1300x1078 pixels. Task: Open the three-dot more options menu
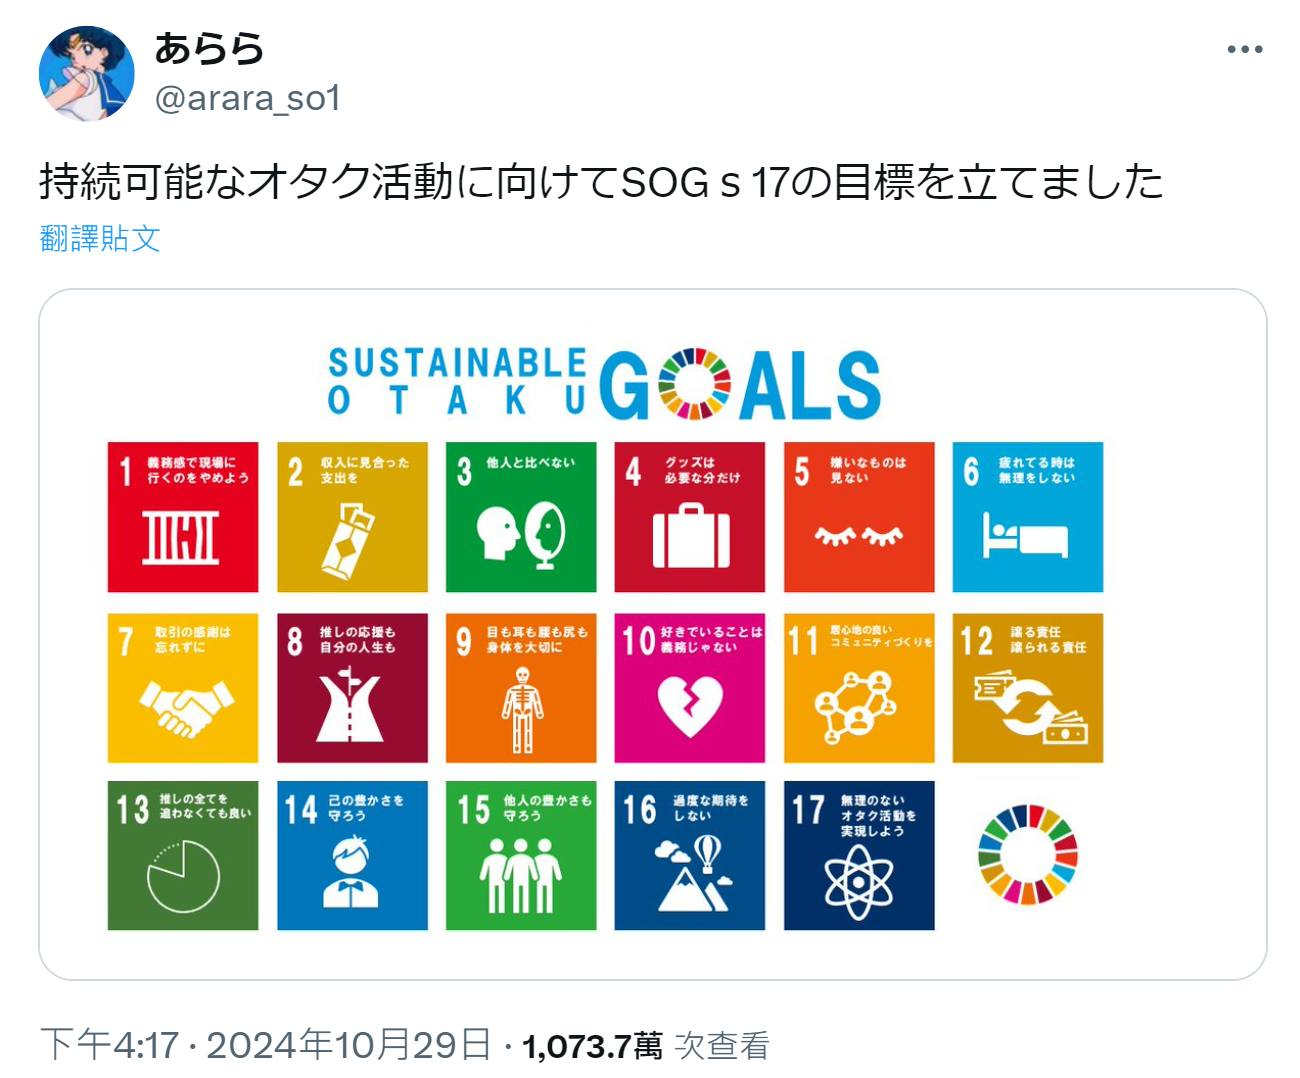click(x=1244, y=49)
